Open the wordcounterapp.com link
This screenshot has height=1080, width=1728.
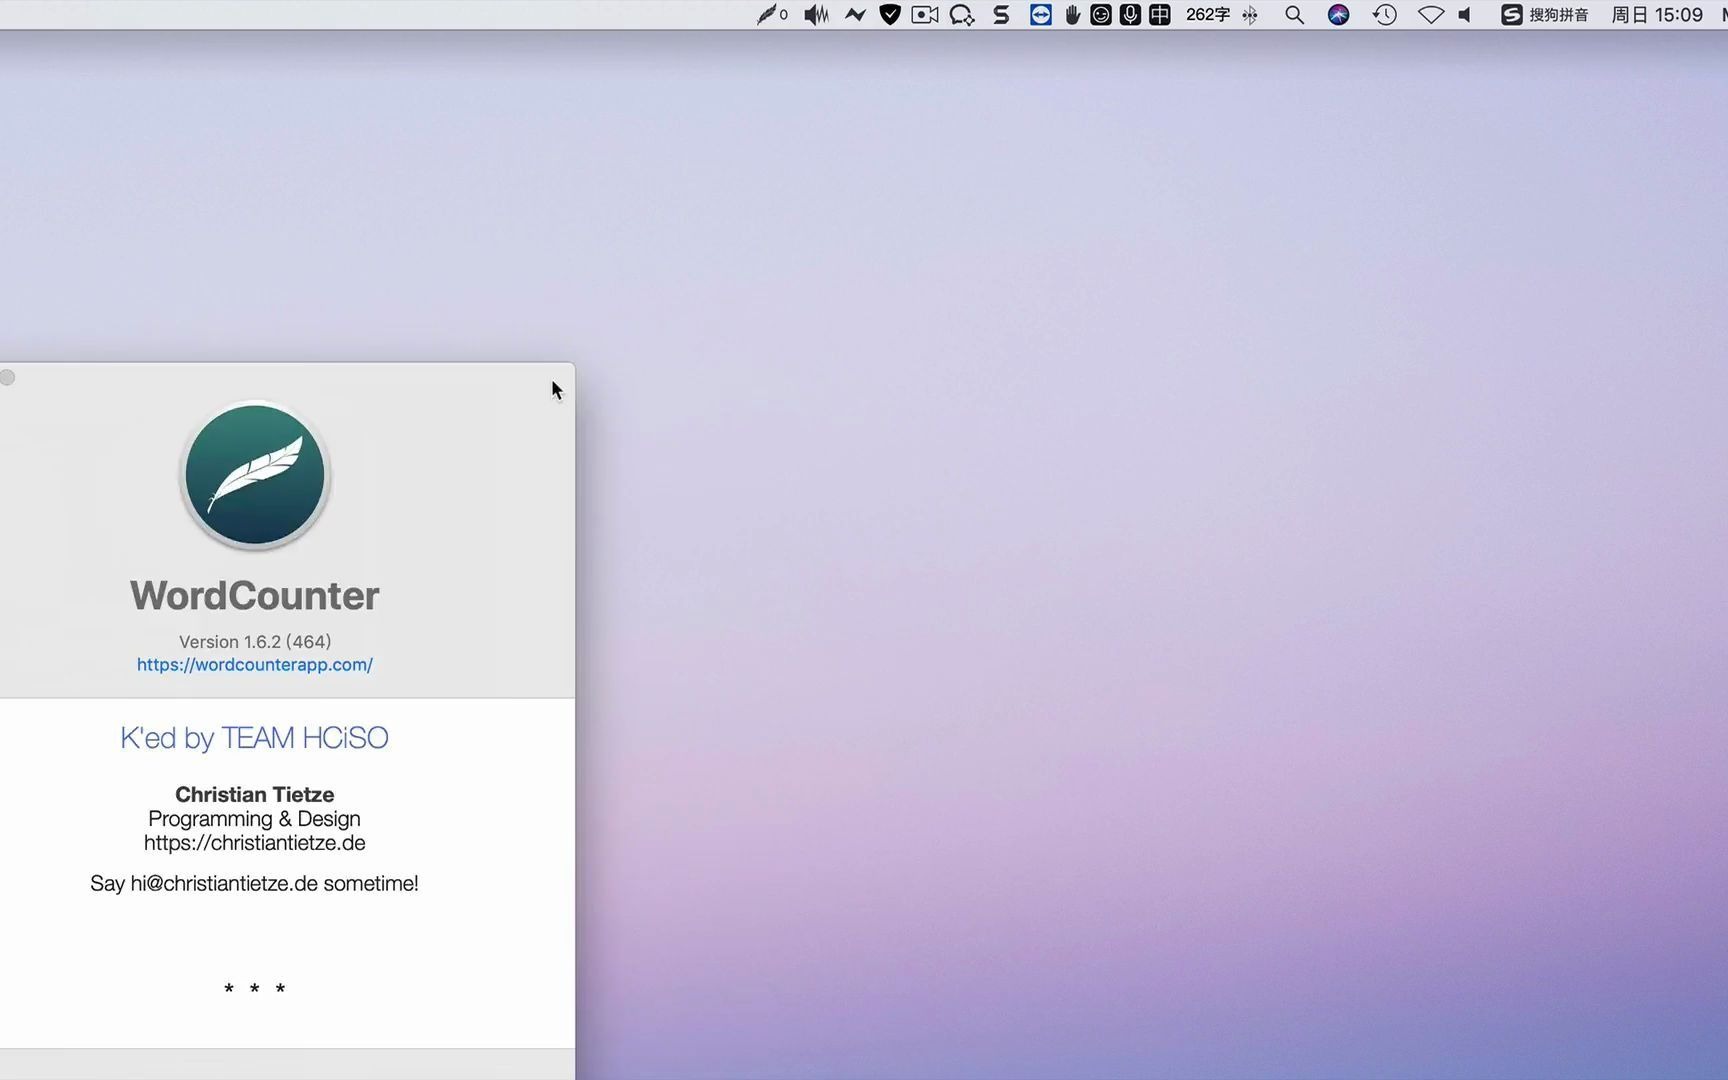click(255, 664)
